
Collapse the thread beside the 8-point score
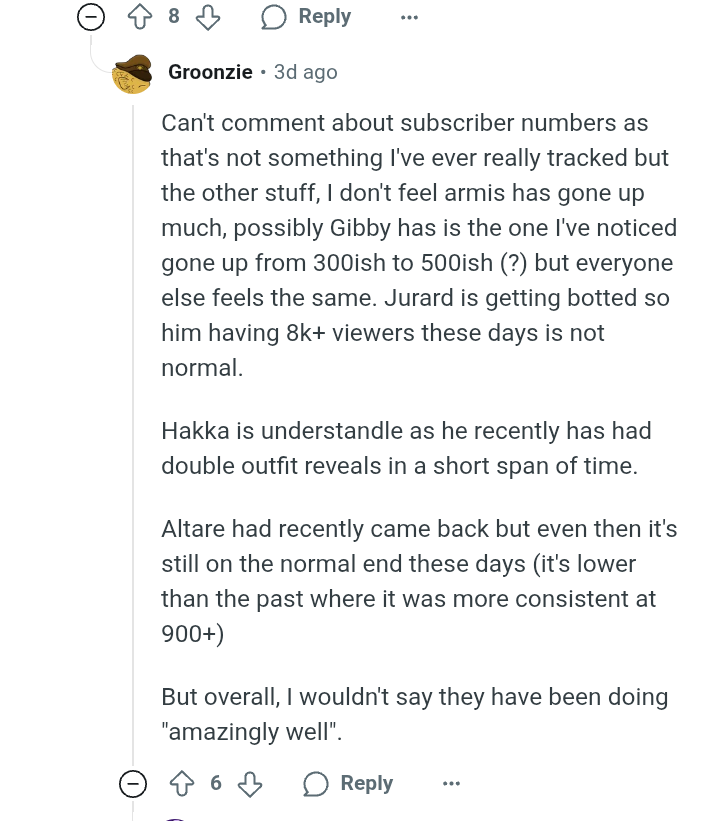click(91, 17)
